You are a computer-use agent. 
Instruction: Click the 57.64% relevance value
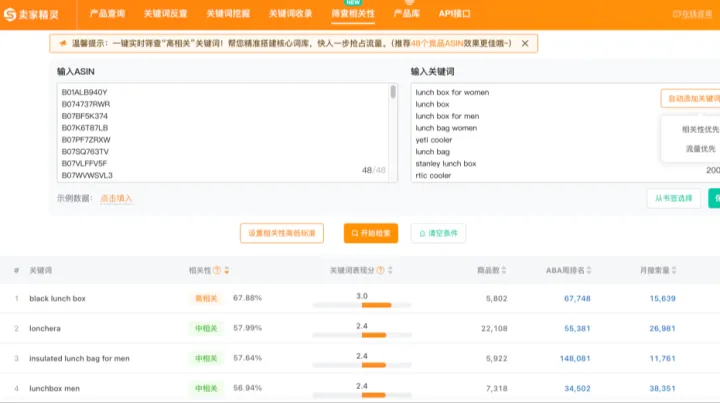(x=248, y=358)
